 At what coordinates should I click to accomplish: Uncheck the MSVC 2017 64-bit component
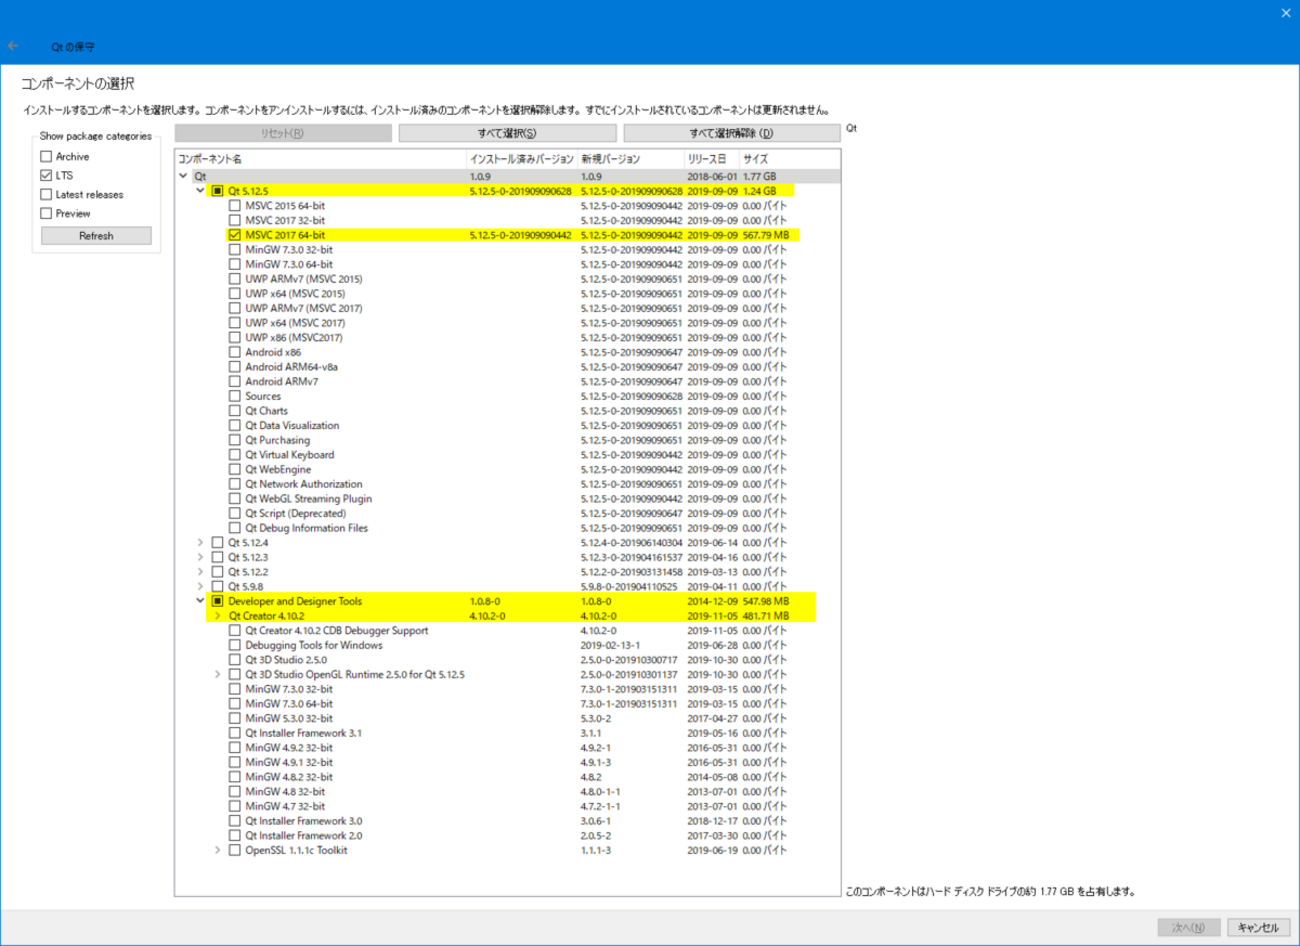[234, 235]
